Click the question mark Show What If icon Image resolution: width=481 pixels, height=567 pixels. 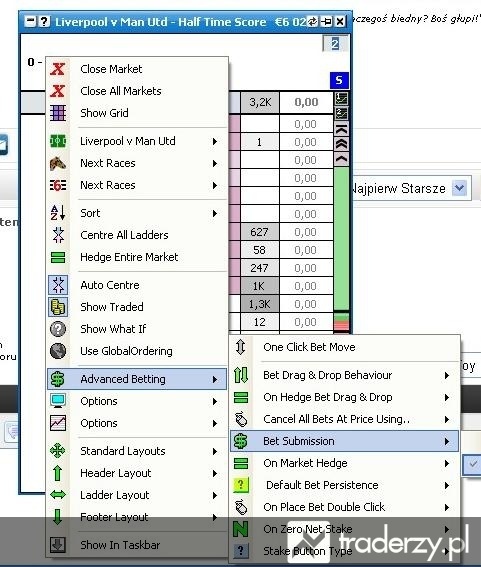pyautogui.click(x=58, y=329)
